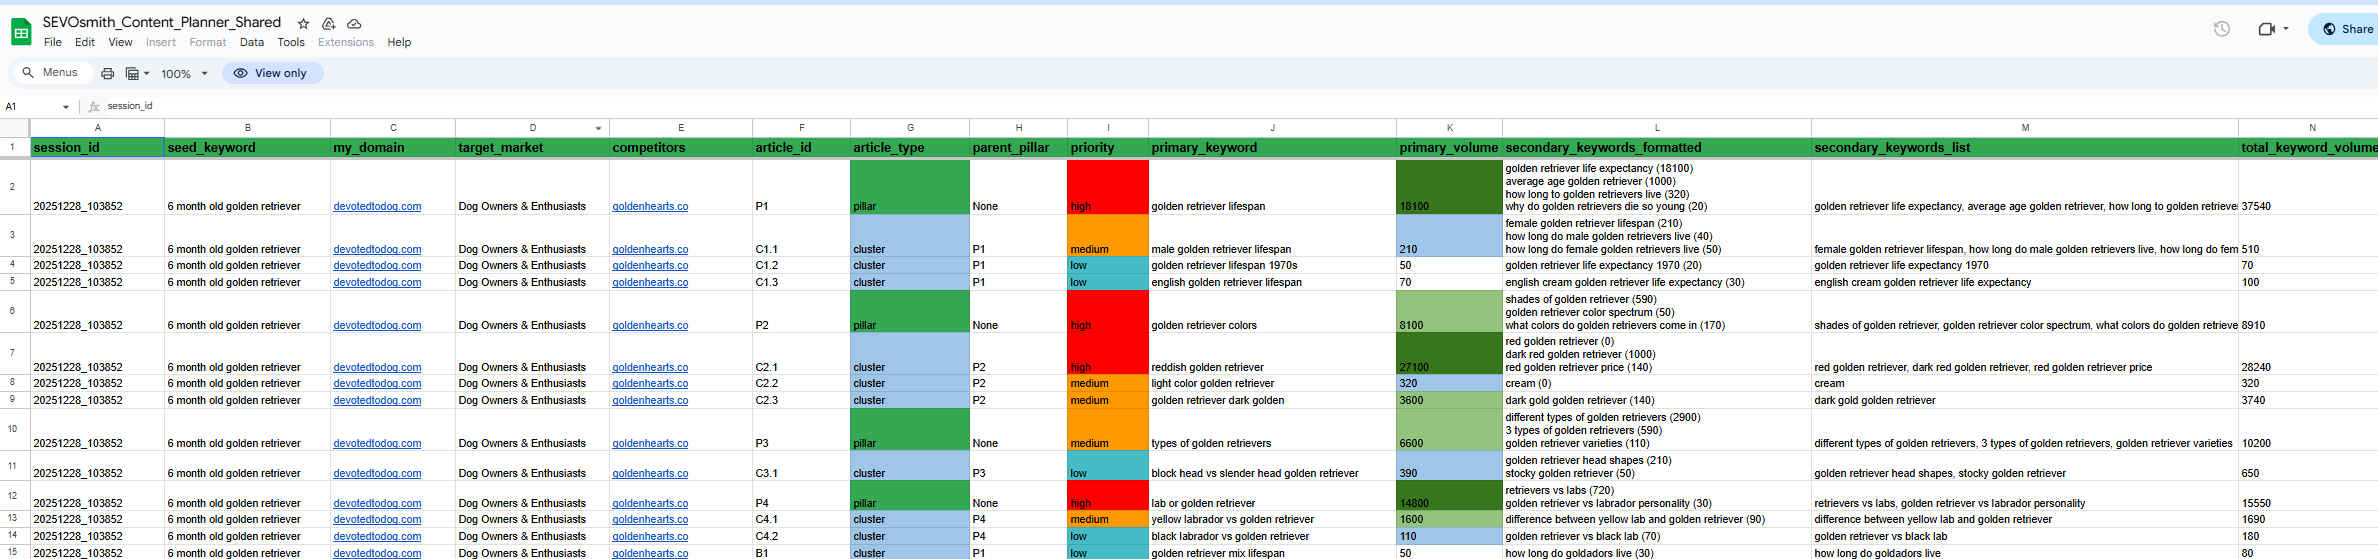Click the magnifier icon in Menus search

(28, 73)
